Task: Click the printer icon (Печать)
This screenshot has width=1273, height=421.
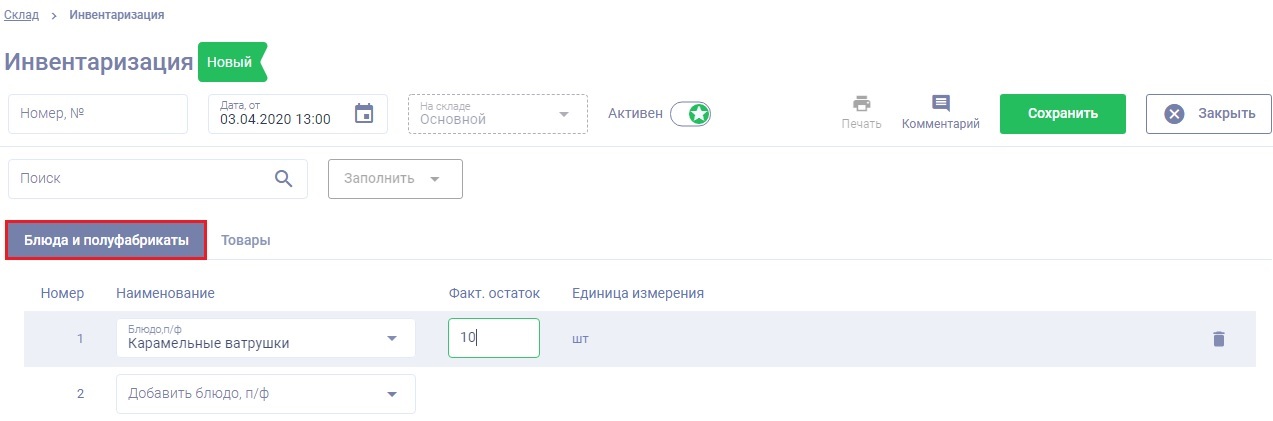Action: click(861, 104)
